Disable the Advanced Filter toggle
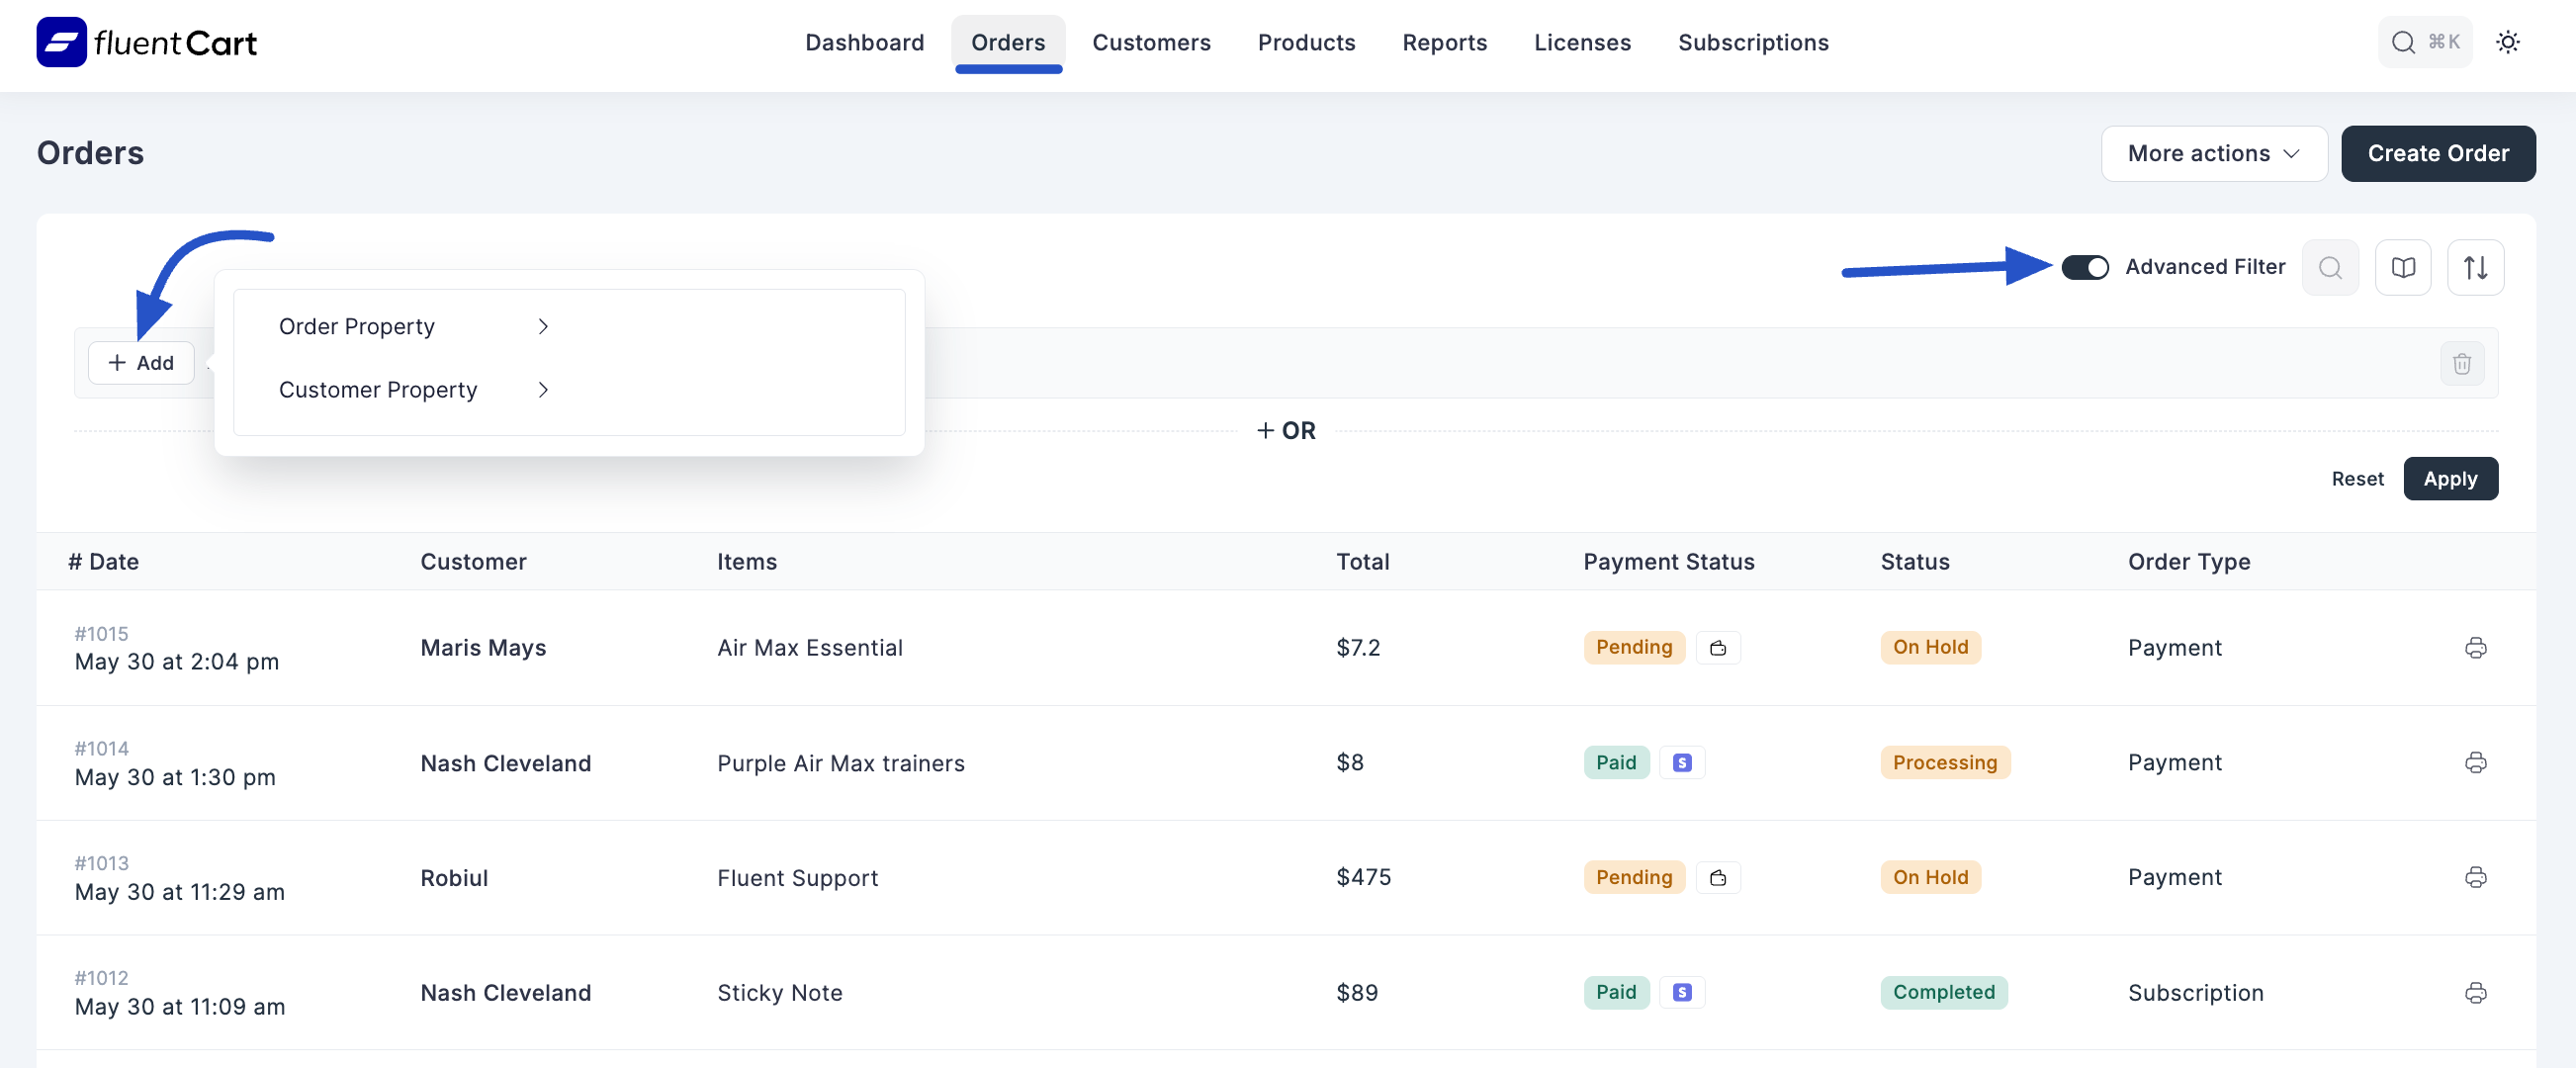The image size is (2576, 1068). [x=2085, y=267]
